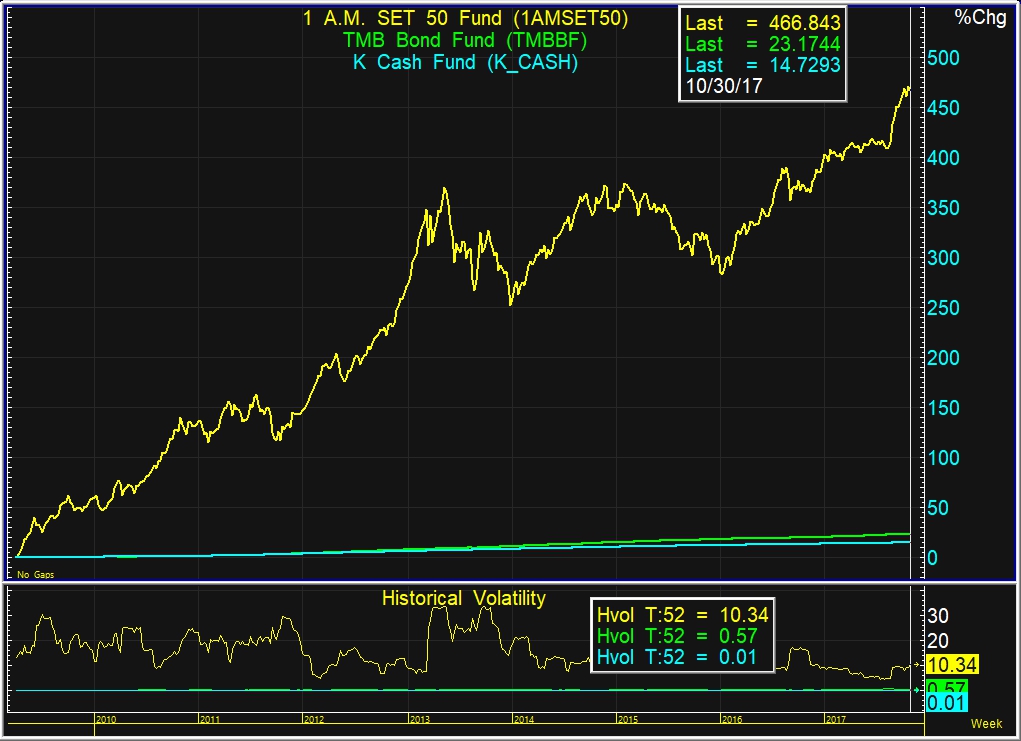Open the Week interval label

click(986, 723)
